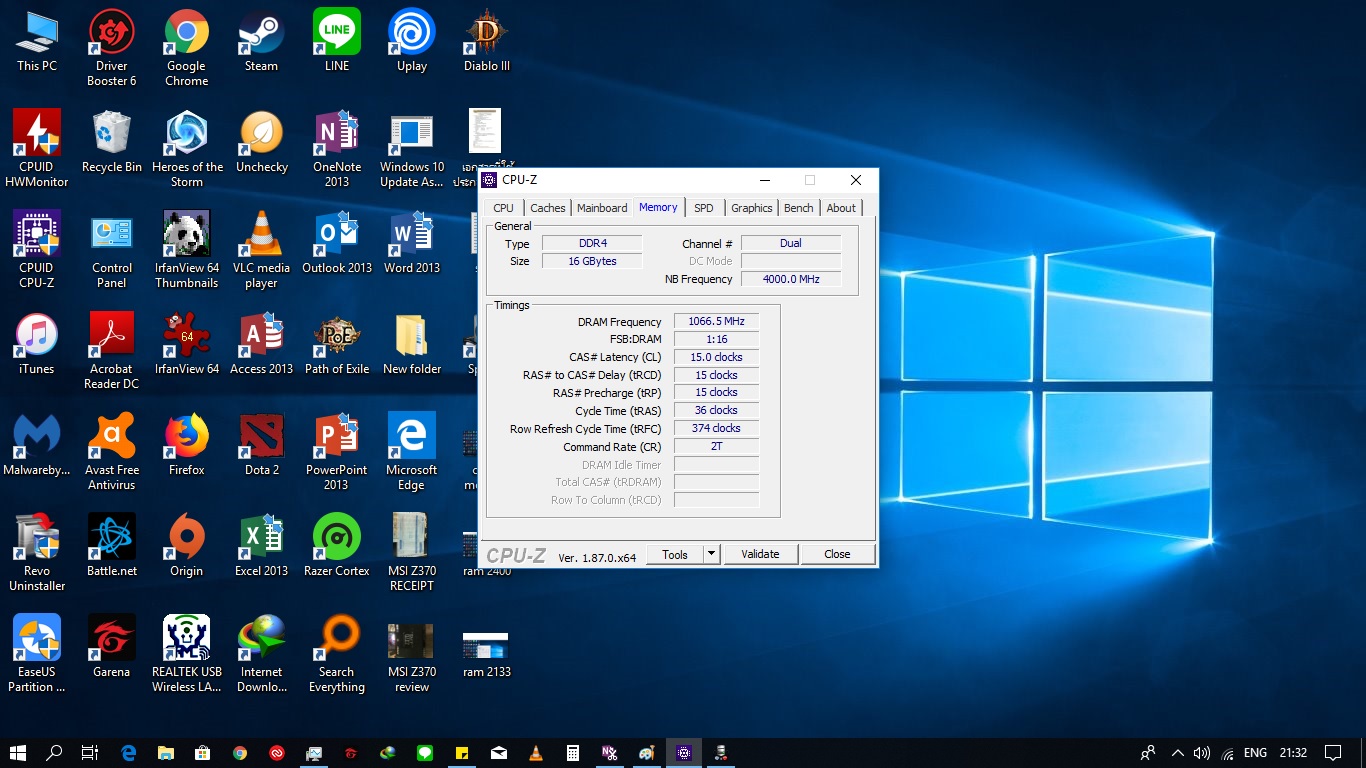Screen dimensions: 1366x768
Task: Click the DRAM Frequency 1066.5 MHz value
Action: [x=716, y=321]
